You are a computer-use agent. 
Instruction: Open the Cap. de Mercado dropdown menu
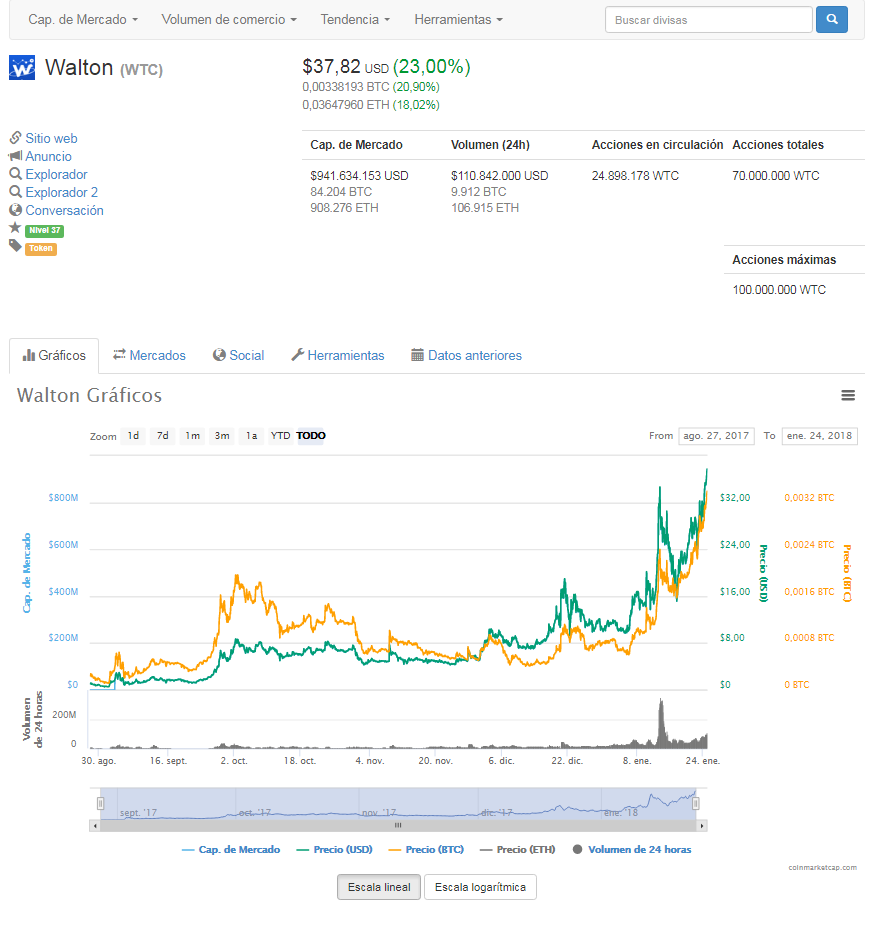[x=83, y=20]
